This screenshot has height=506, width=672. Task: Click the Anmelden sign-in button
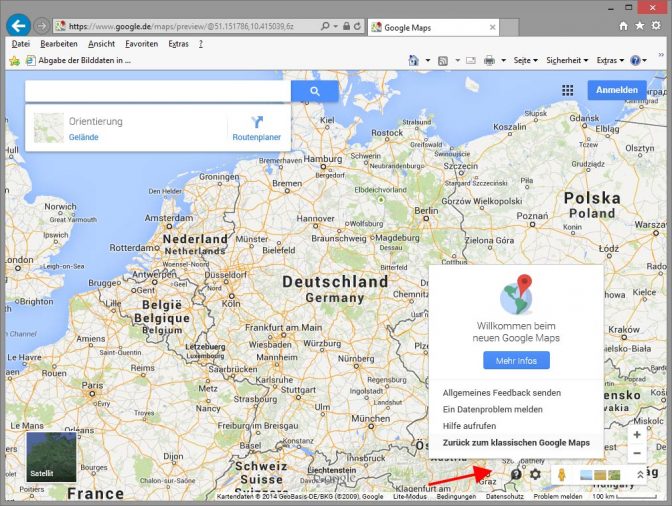[x=617, y=90]
